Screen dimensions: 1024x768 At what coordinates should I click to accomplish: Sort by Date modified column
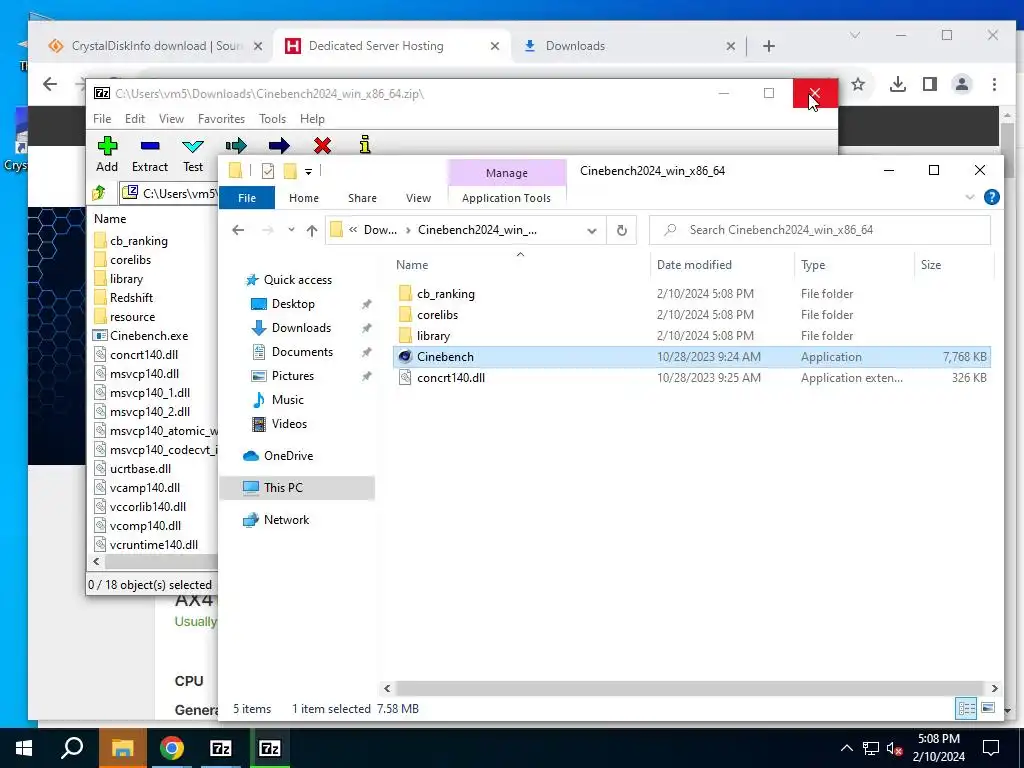pos(694,264)
